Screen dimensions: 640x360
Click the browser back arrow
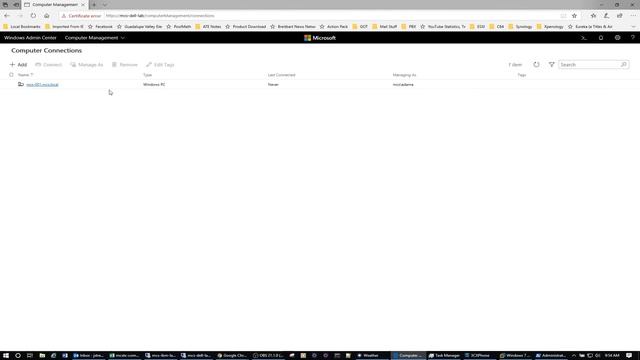coord(7,16)
